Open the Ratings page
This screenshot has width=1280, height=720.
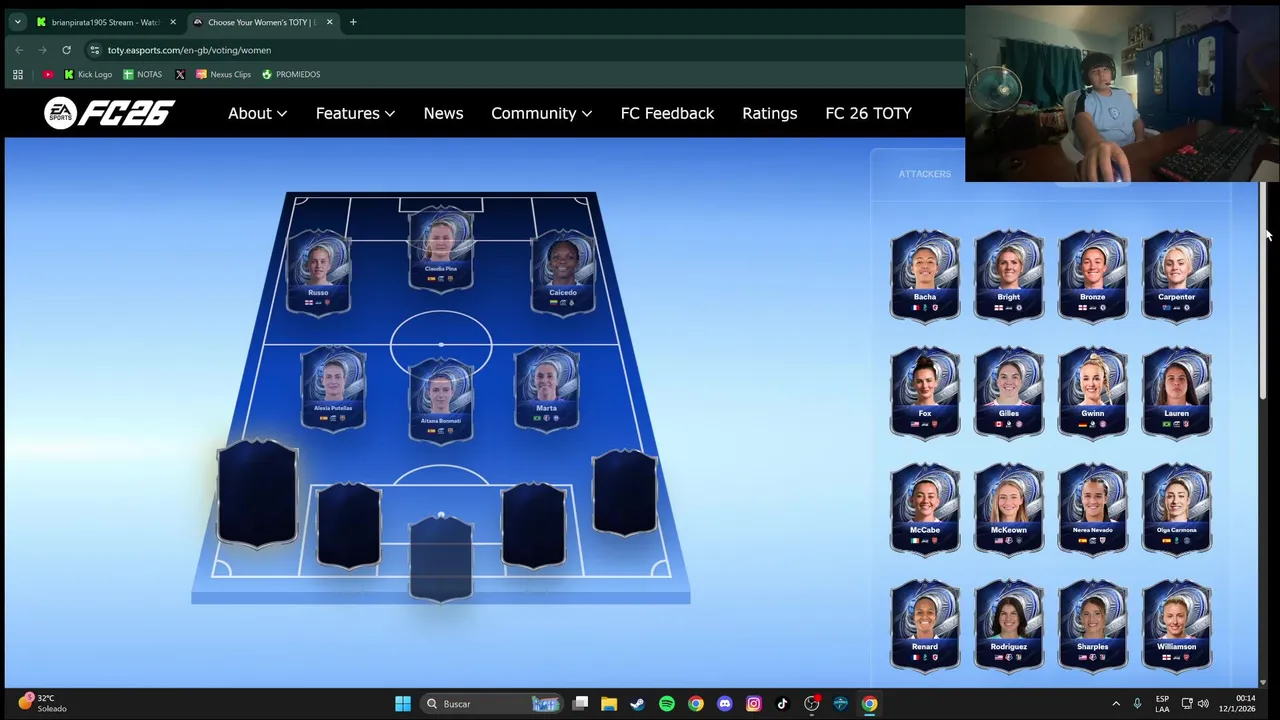point(769,113)
